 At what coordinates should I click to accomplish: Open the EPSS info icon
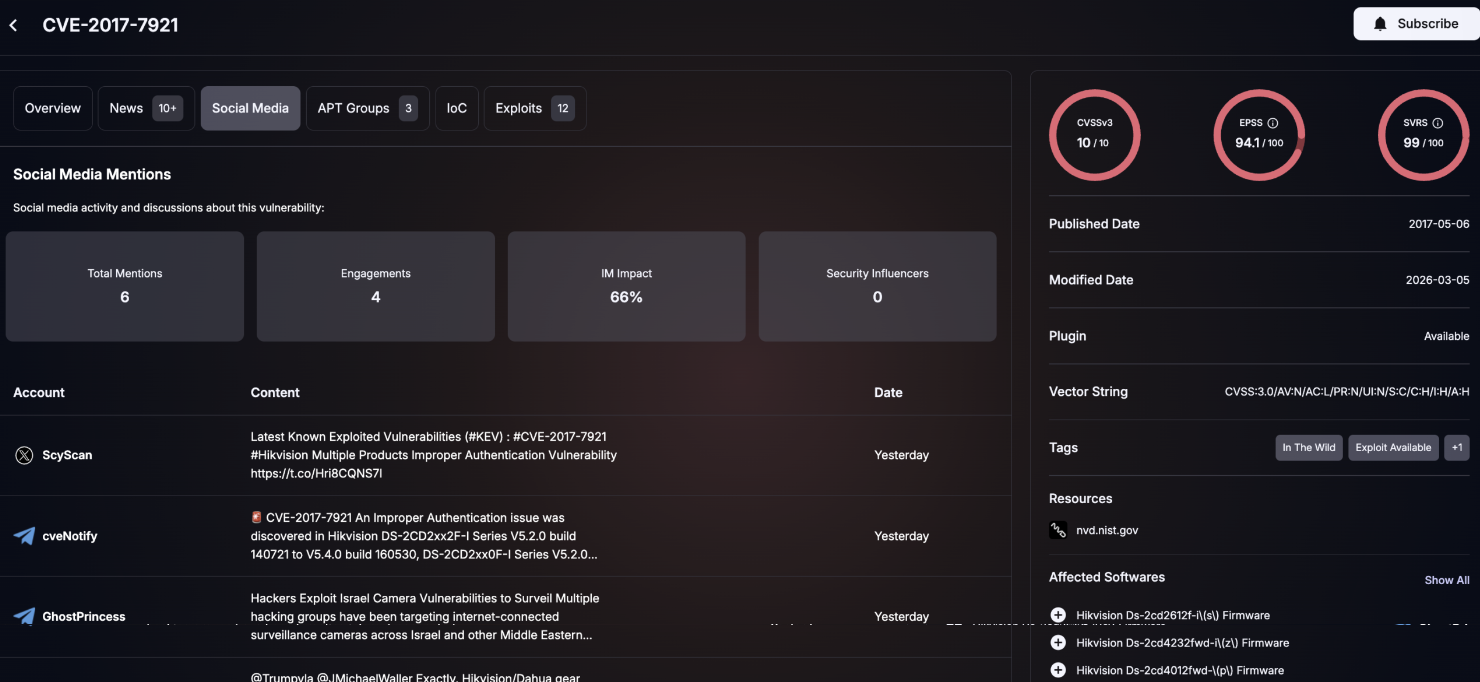pos(1273,123)
